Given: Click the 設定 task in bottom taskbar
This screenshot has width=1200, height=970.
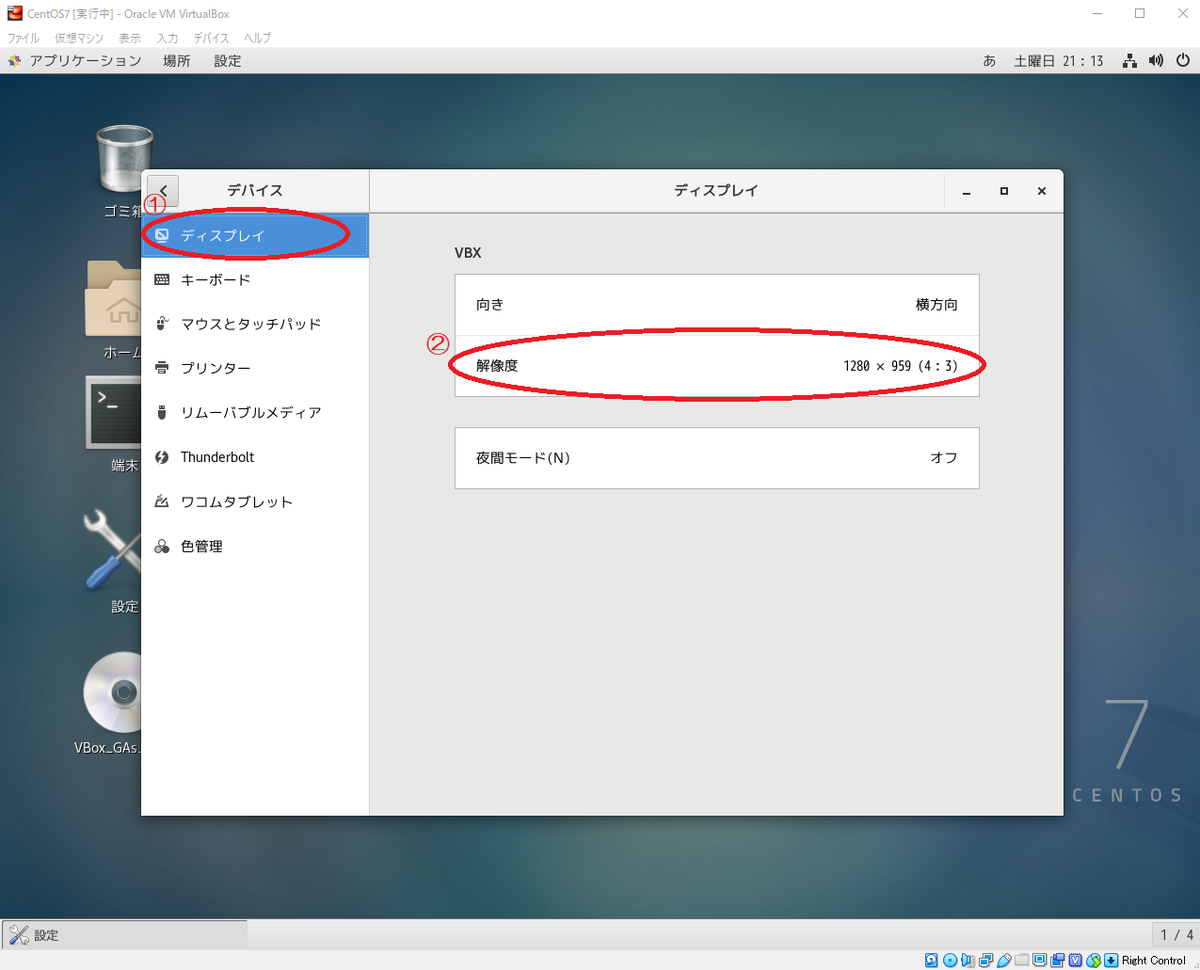Looking at the screenshot, I should pos(124,935).
